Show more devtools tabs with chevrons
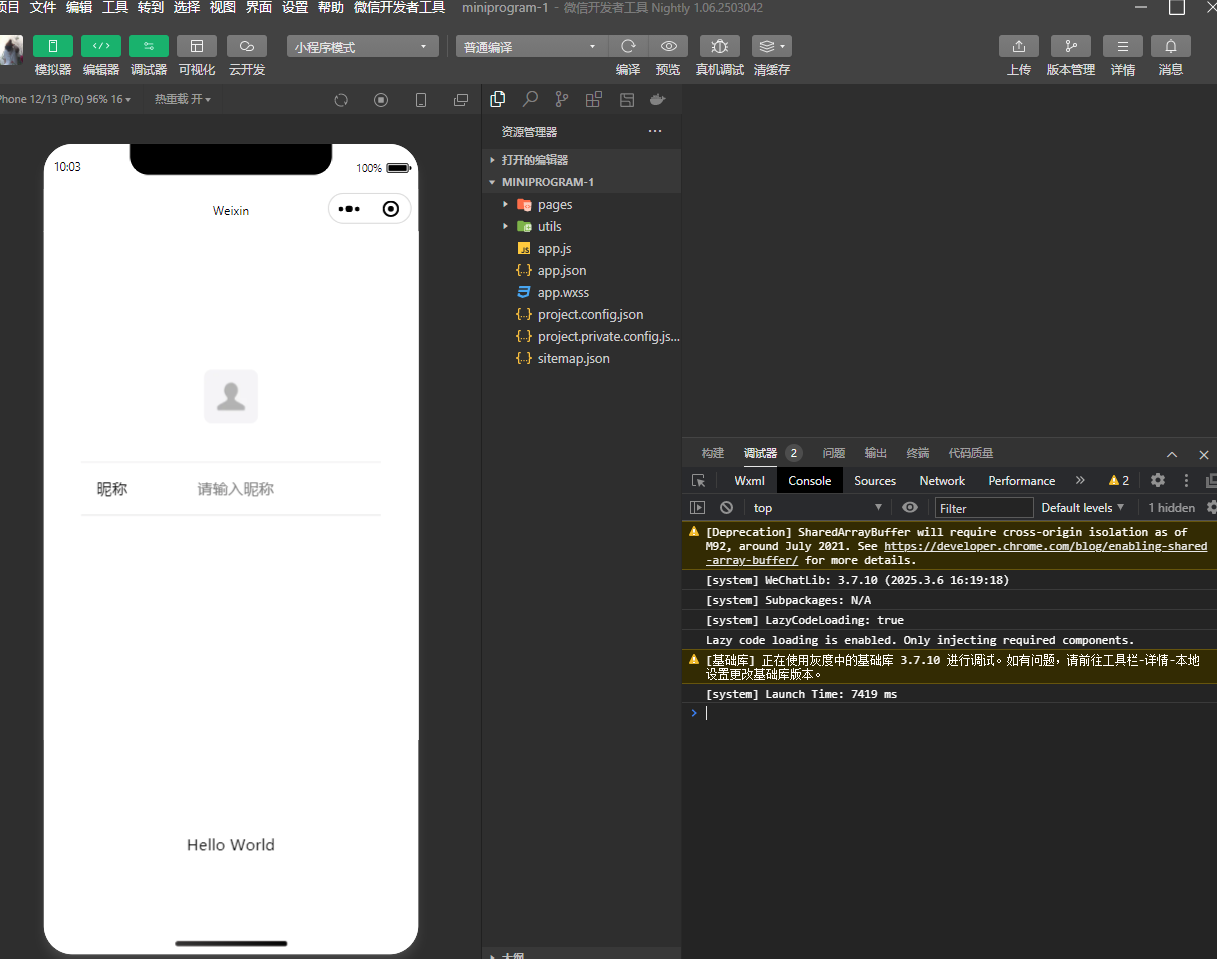 [x=1080, y=480]
